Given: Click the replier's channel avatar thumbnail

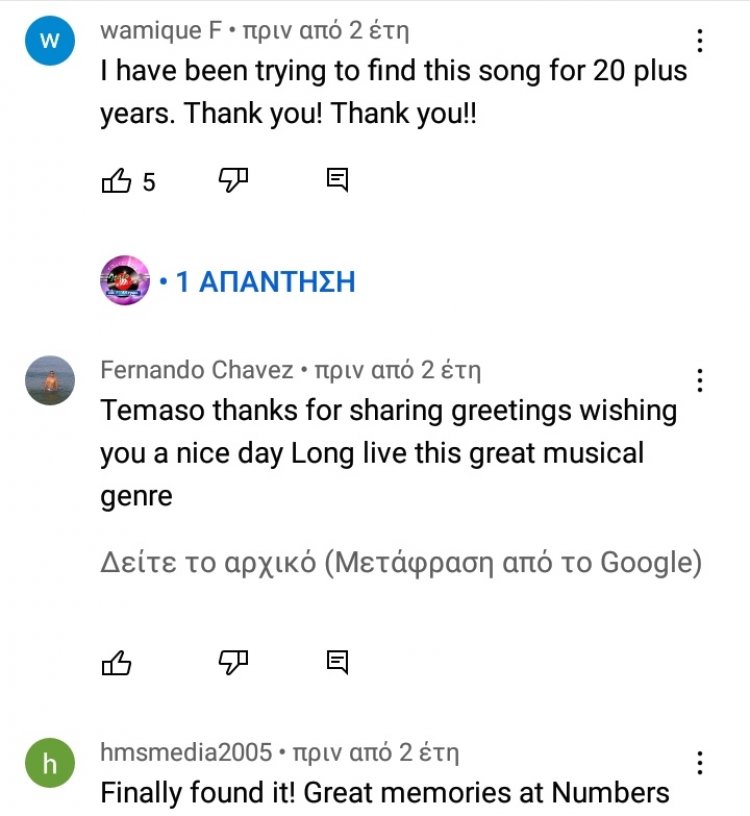Looking at the screenshot, I should 125,281.
